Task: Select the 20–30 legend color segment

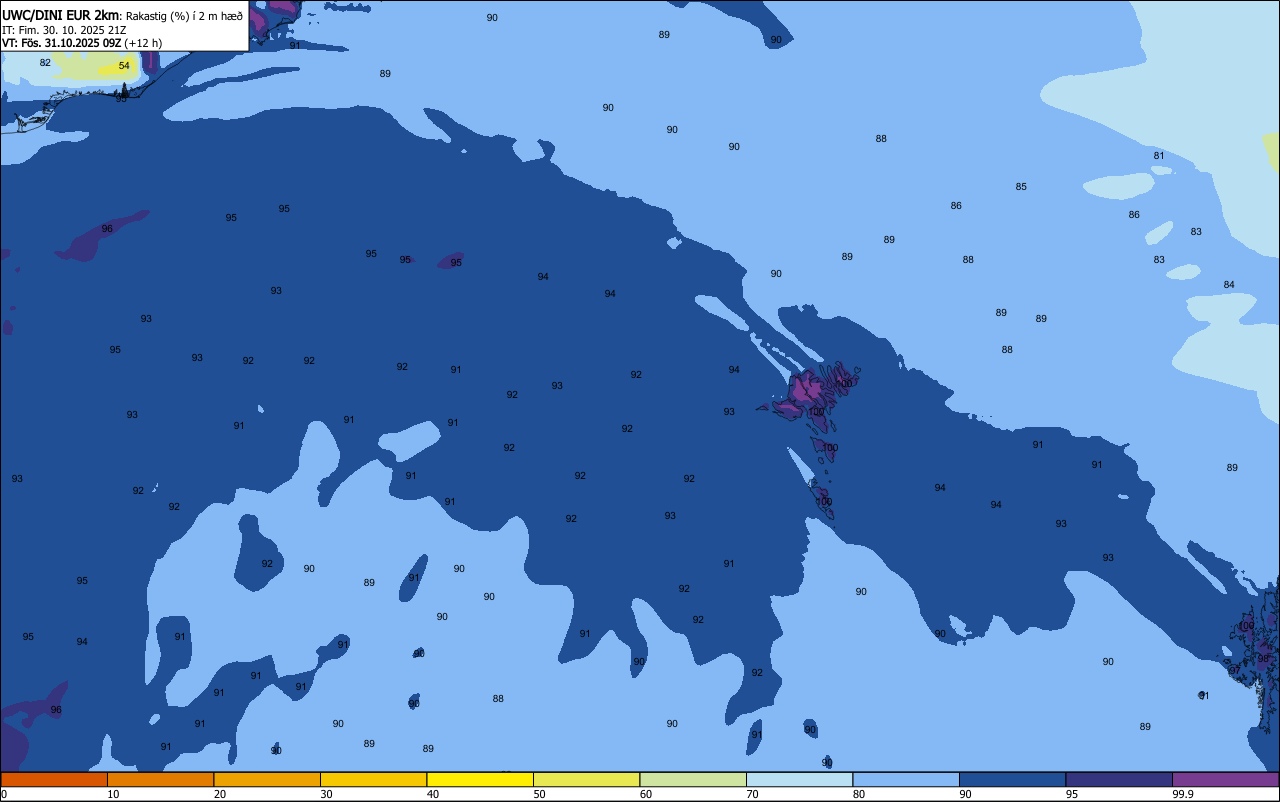Action: 267,779
